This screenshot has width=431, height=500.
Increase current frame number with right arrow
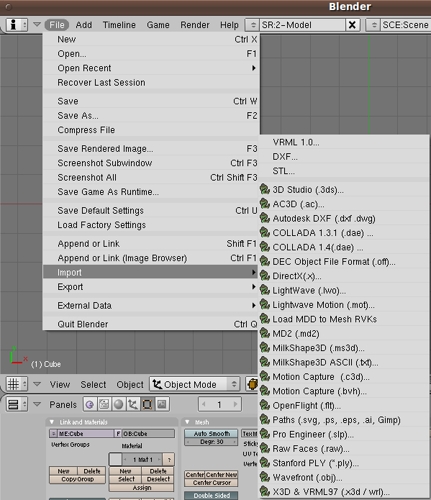coord(235,405)
